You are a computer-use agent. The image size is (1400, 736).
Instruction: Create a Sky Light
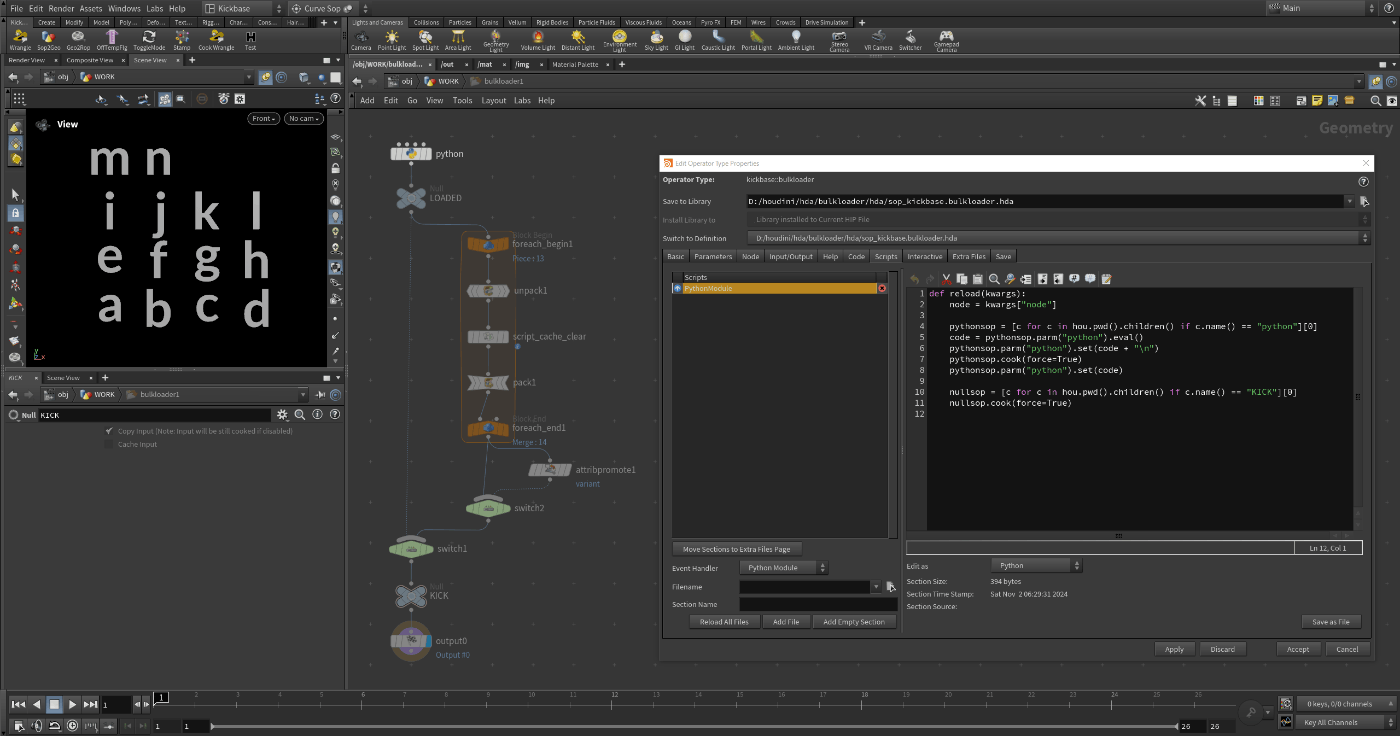(656, 40)
